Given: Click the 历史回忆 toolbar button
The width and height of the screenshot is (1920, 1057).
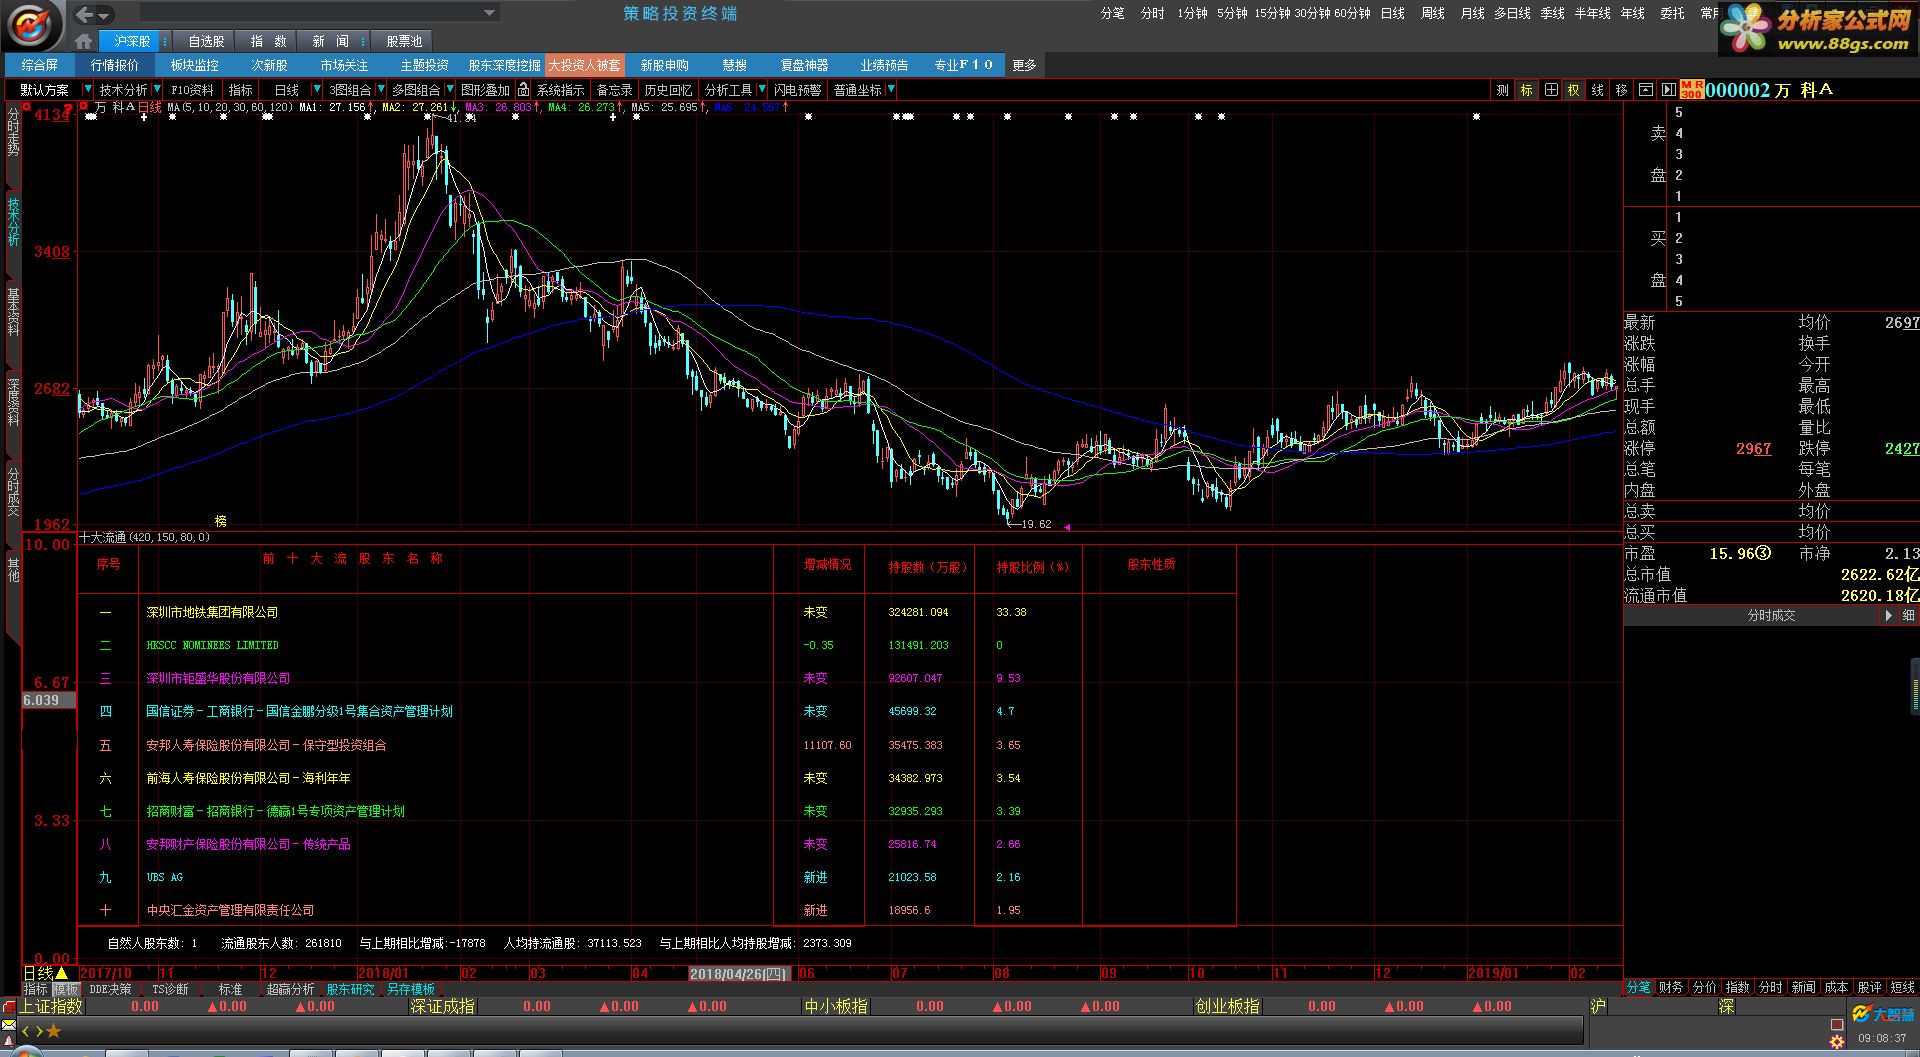Looking at the screenshot, I should tap(668, 90).
